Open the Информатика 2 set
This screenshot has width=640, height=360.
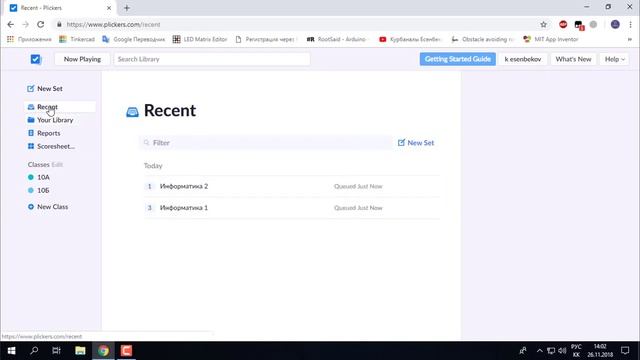point(184,186)
